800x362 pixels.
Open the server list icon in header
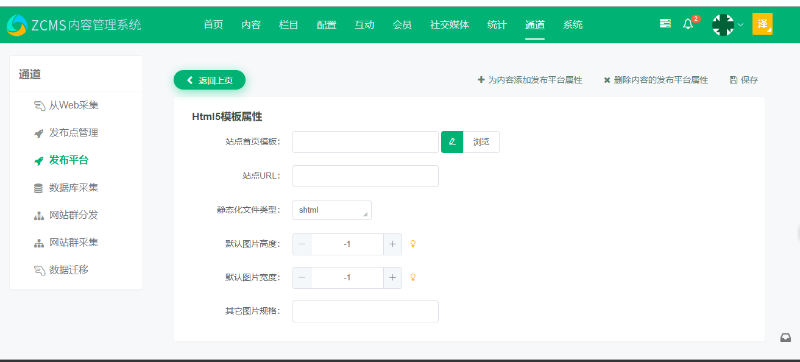tap(665, 23)
